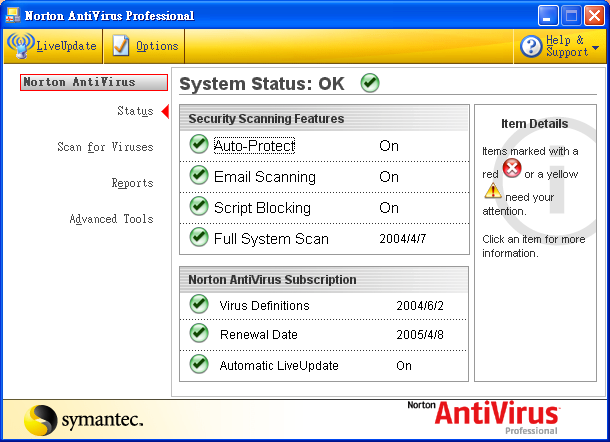Expand the Help & Support dropdown arrow

coord(595,48)
